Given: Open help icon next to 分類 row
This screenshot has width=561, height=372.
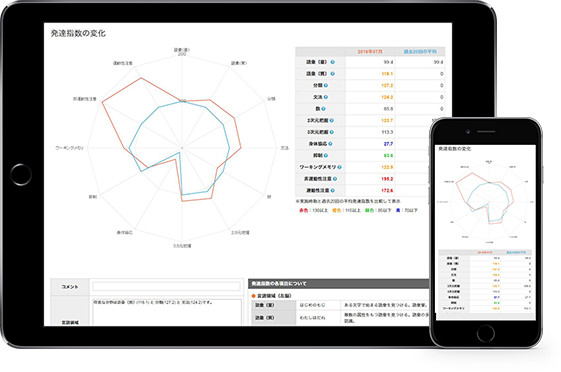Looking at the screenshot, I should click(x=326, y=85).
